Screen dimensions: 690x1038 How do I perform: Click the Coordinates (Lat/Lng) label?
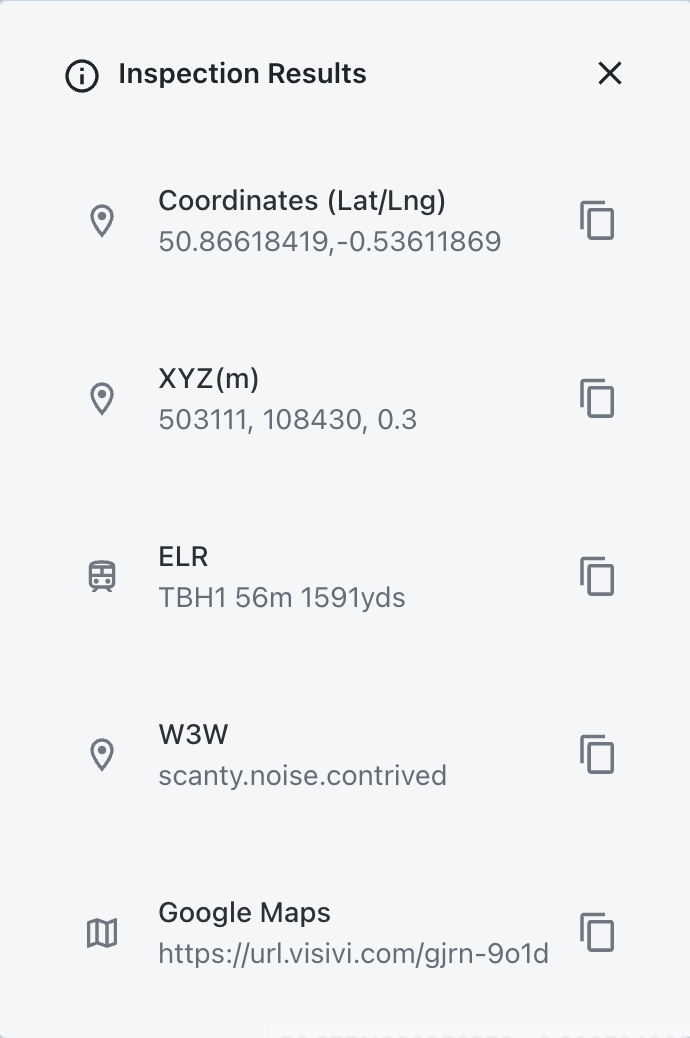[x=301, y=200]
